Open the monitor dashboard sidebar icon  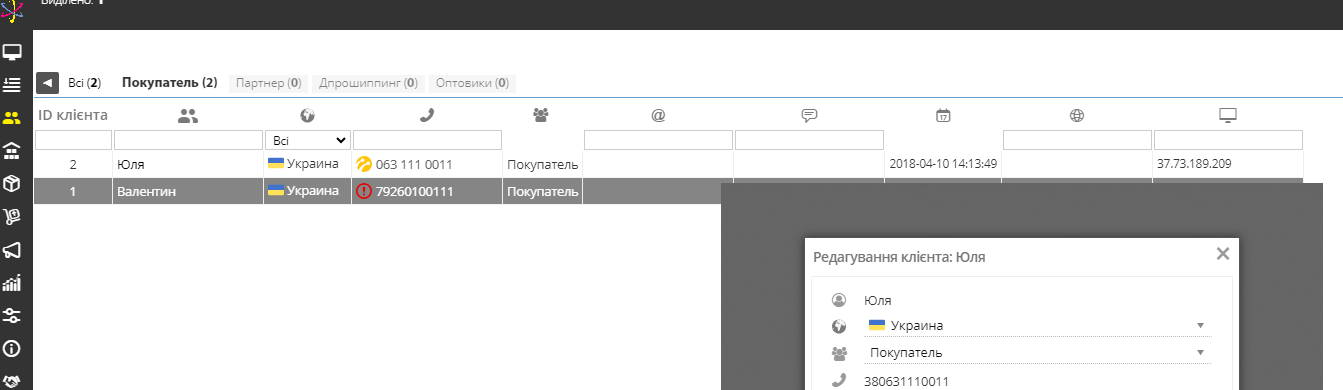12,52
